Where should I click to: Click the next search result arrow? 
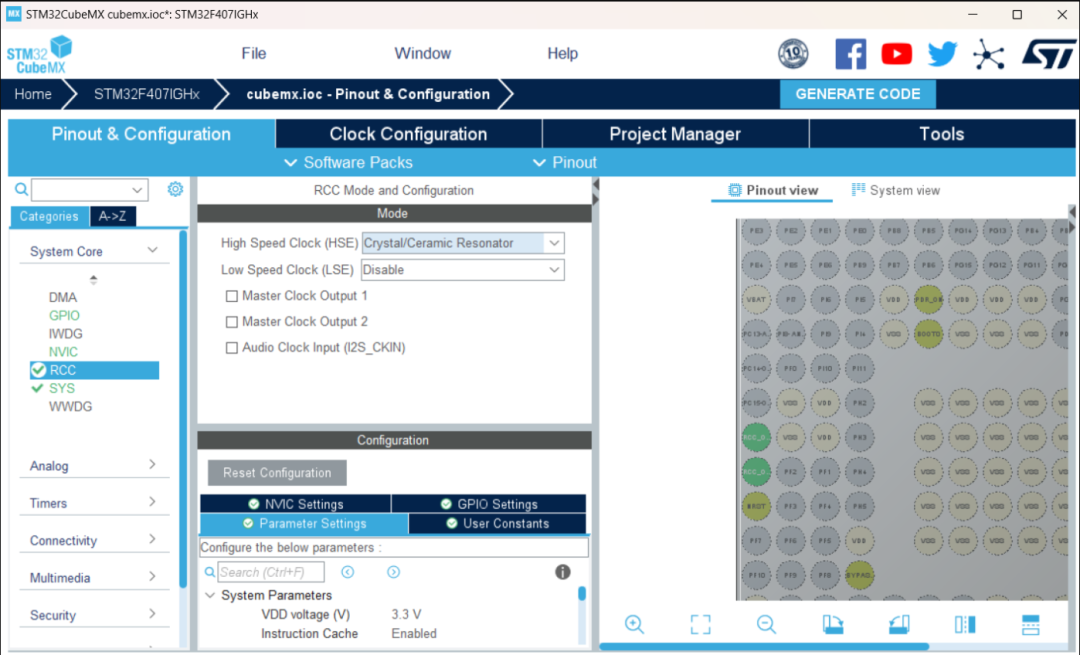393,572
